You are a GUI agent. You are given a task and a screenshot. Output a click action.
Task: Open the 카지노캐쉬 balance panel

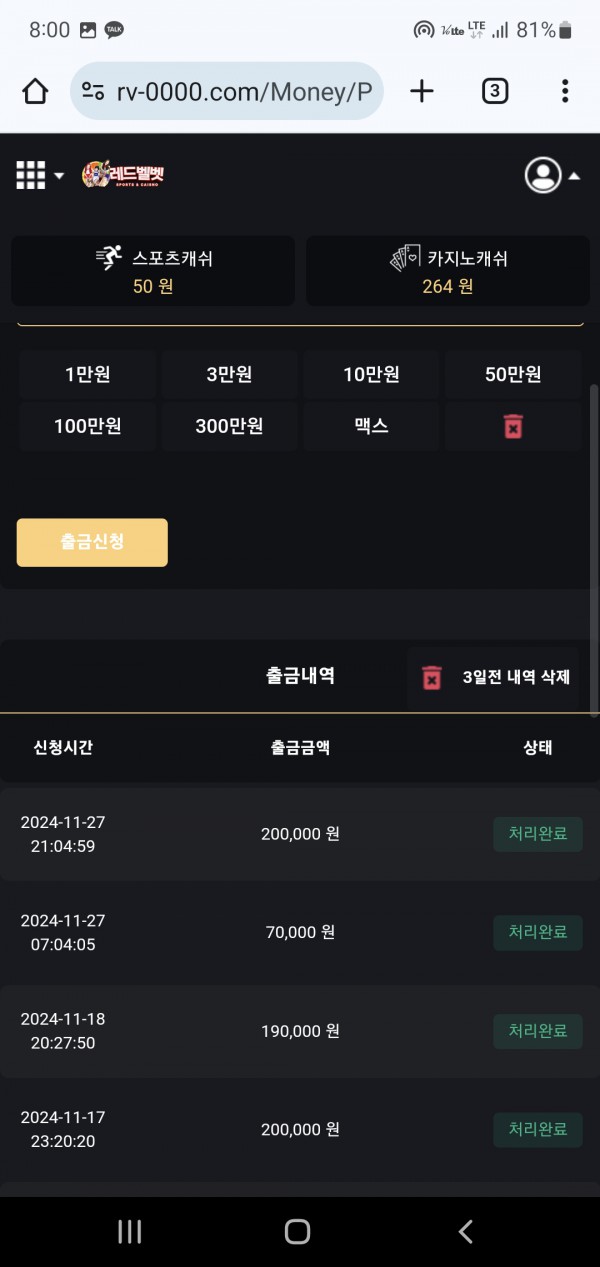tap(448, 271)
